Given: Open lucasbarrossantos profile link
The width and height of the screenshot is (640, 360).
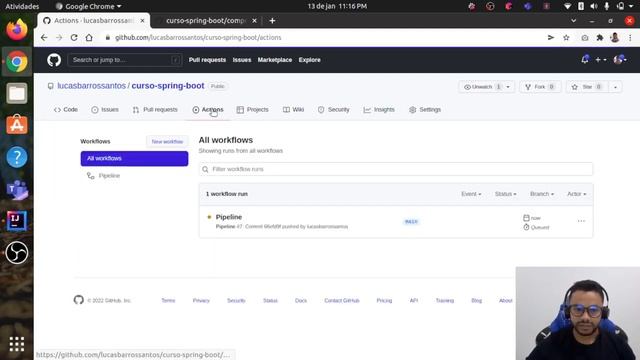Looking at the screenshot, I should click(x=91, y=86).
